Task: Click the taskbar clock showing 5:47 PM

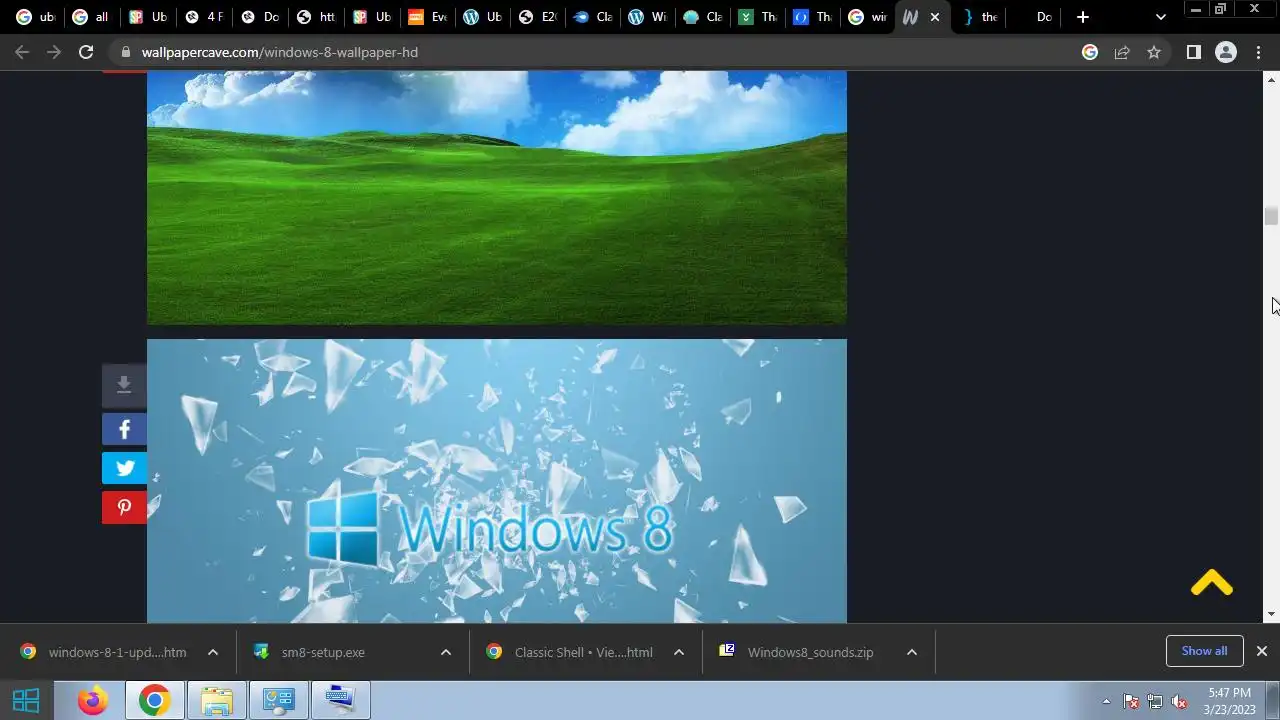Action: point(1229,700)
